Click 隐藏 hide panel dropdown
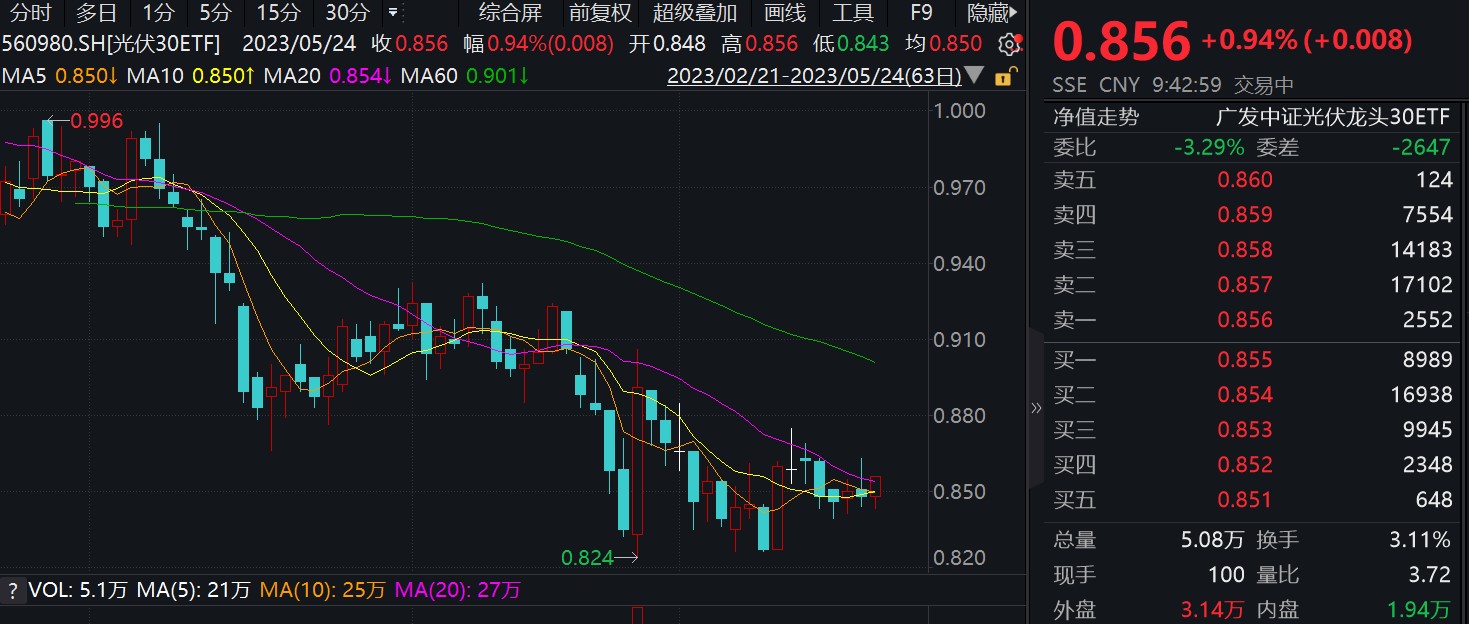 click(993, 13)
